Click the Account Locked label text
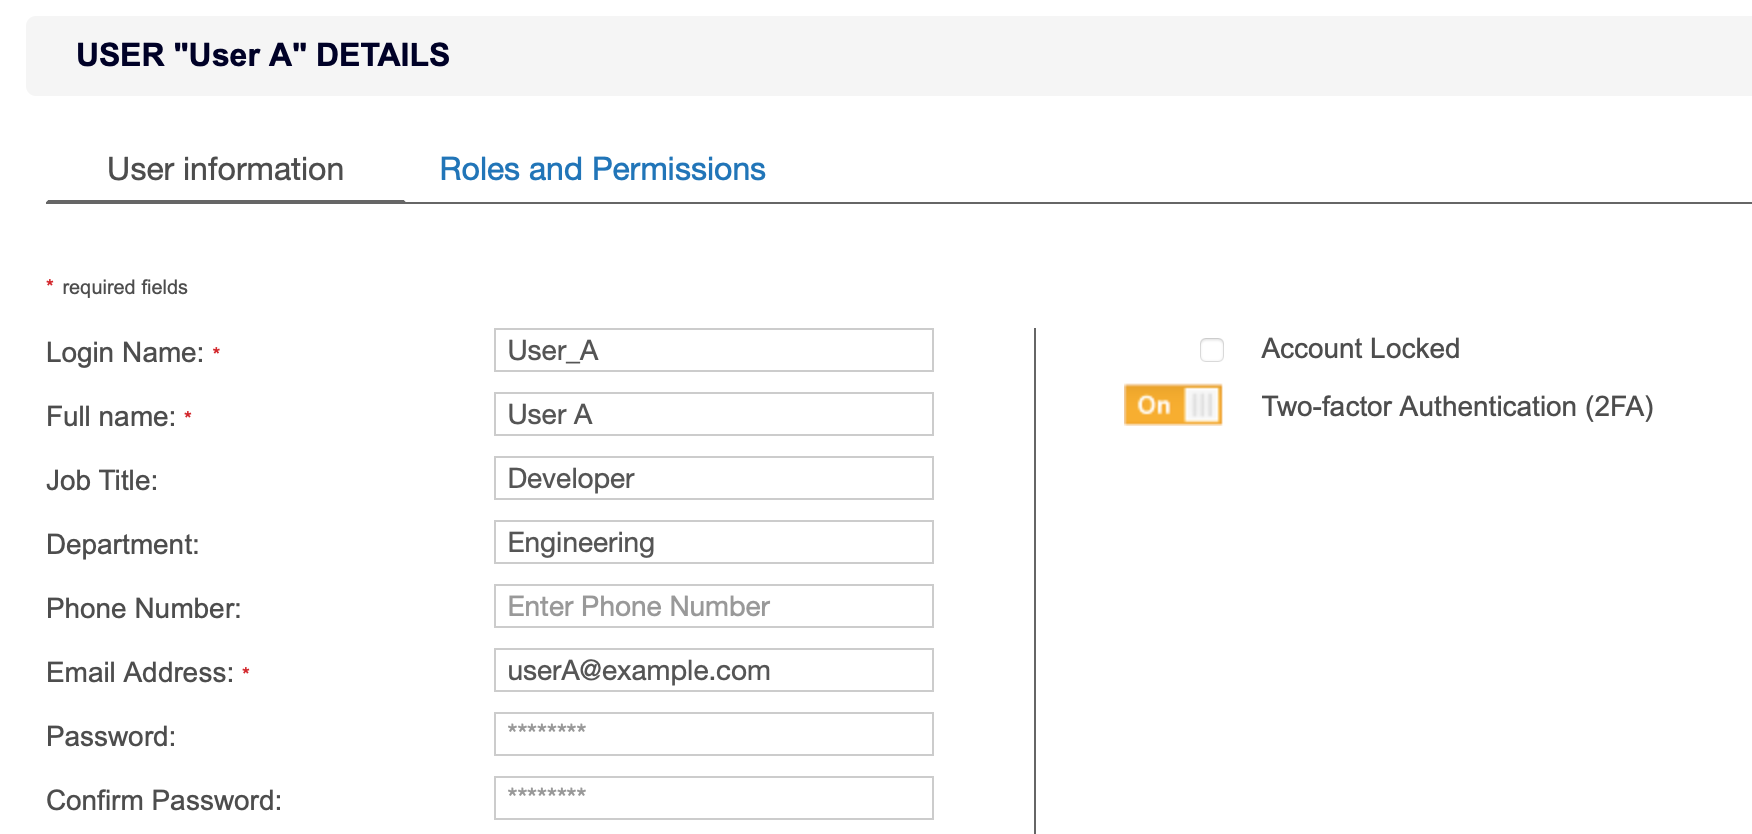The height and width of the screenshot is (834, 1752). click(x=1360, y=349)
